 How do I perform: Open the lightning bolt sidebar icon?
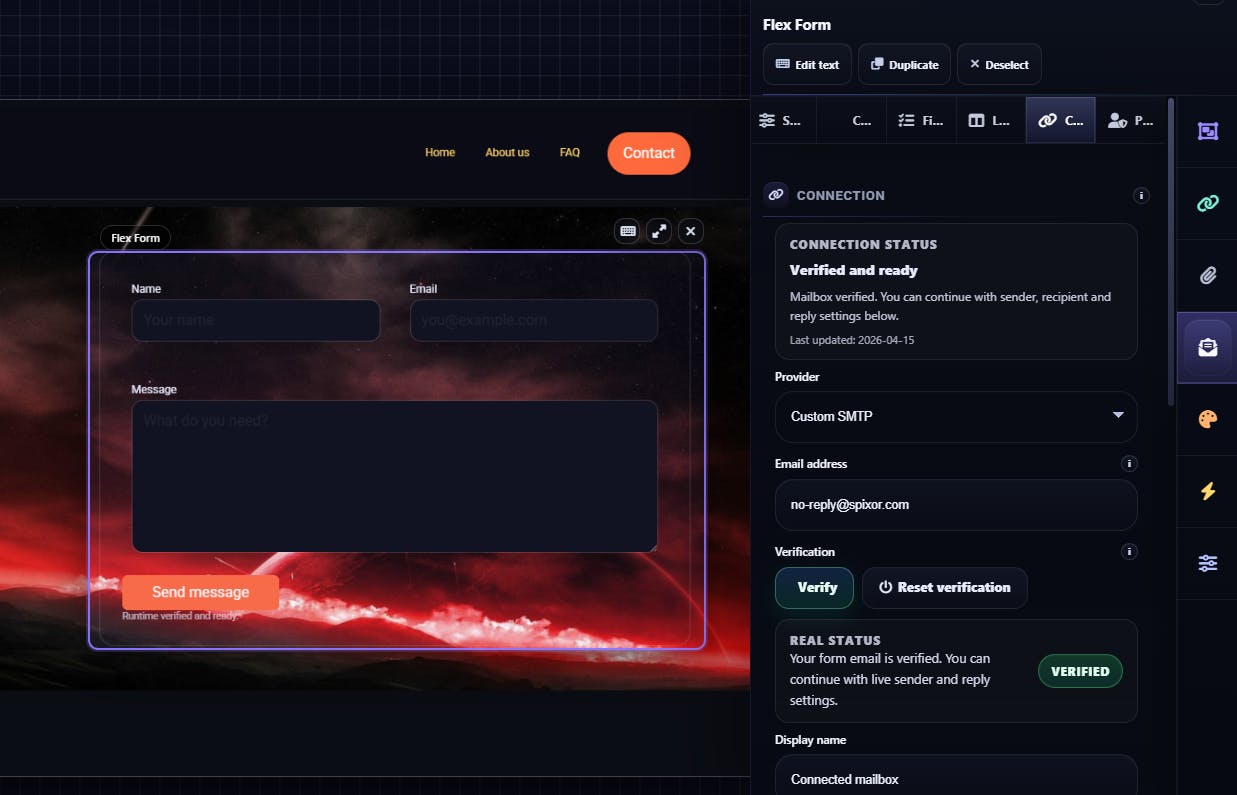[x=1207, y=491]
